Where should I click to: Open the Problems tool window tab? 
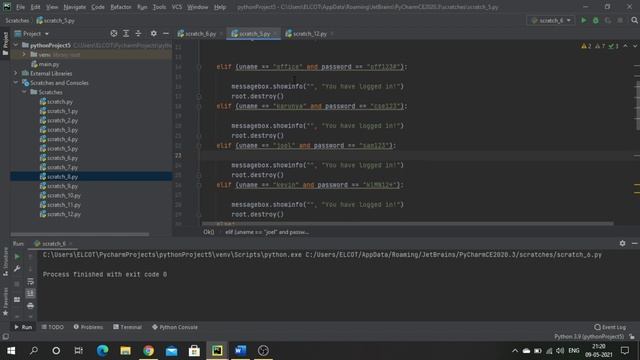point(88,327)
